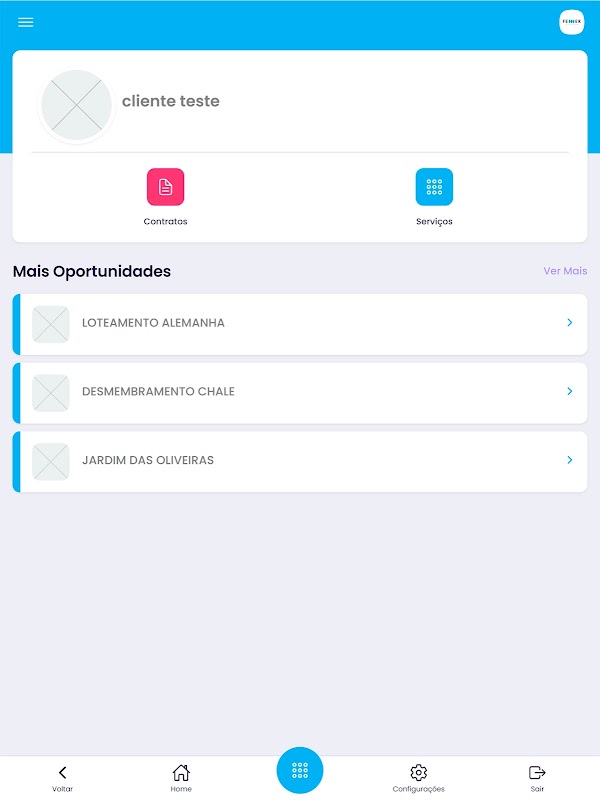The height and width of the screenshot is (800, 600).
Task: Click the Fennex logo badge
Action: tap(571, 22)
